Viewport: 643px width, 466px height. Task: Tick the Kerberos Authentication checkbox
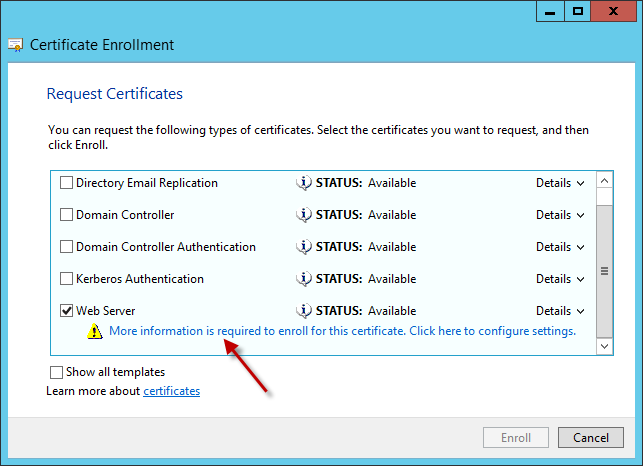67,279
